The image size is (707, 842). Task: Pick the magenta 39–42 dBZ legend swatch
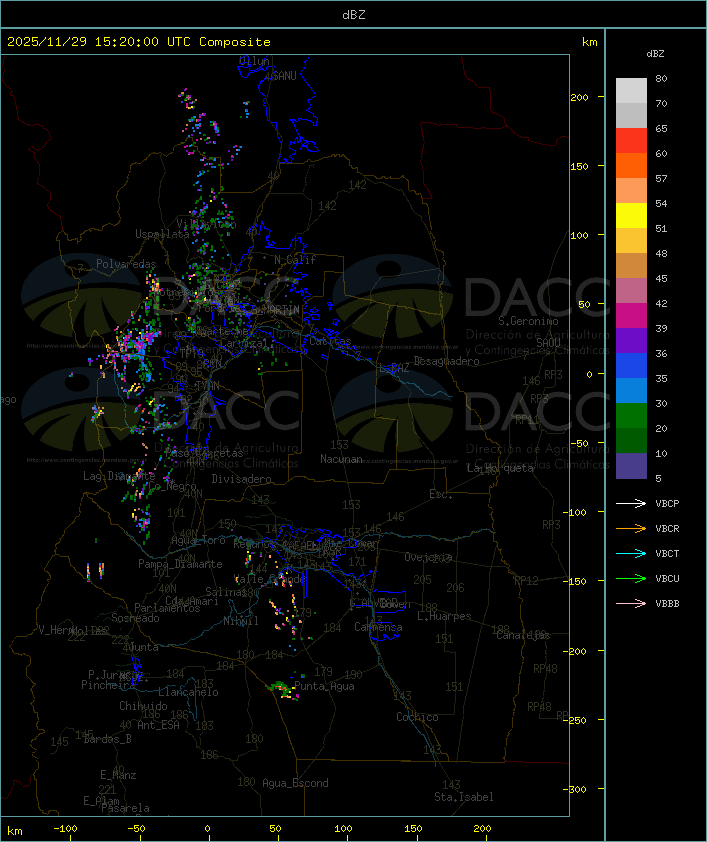click(631, 316)
